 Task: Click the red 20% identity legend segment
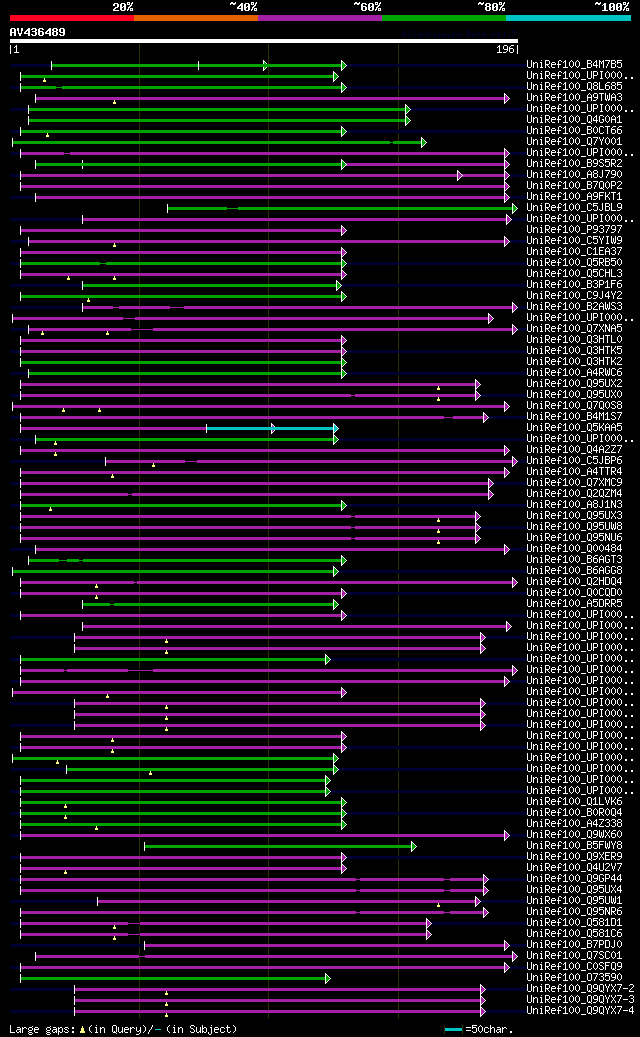(72, 18)
